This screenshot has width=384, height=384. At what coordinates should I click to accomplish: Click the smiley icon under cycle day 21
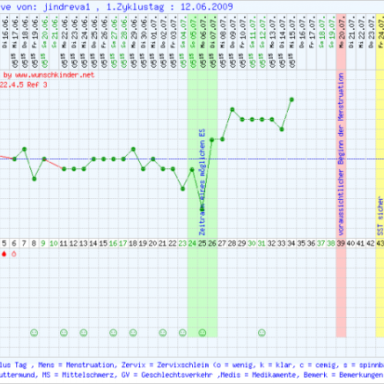click(x=163, y=332)
